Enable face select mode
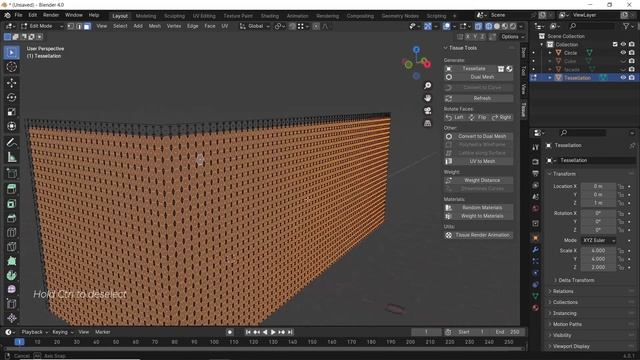 point(87,26)
